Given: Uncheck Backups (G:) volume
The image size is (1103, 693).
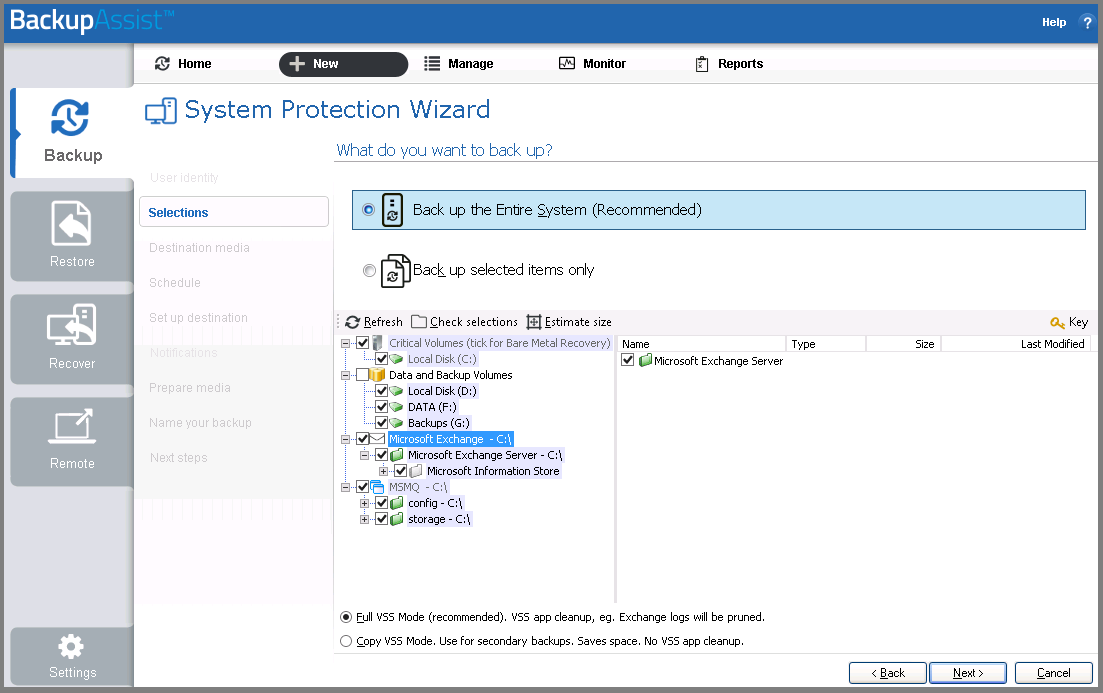Looking at the screenshot, I should click(382, 423).
